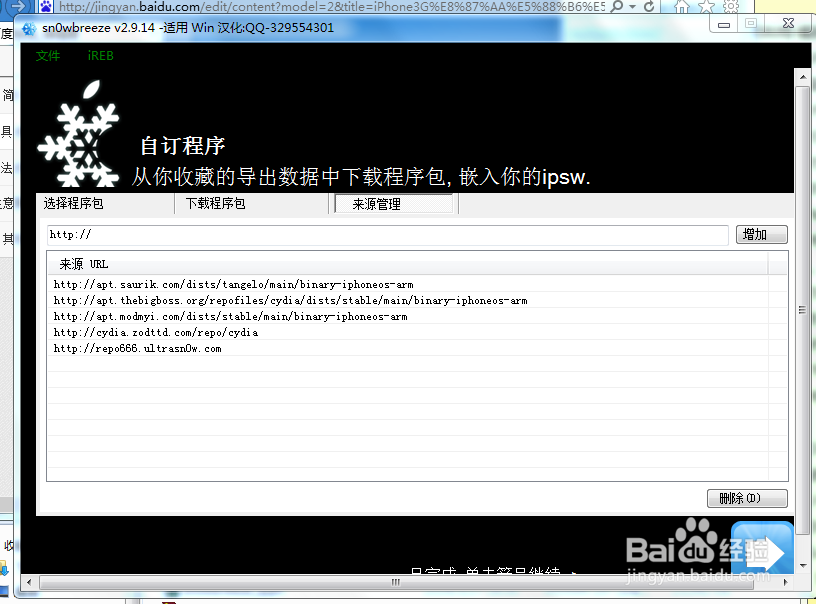Viewport: 816px width, 604px height.
Task: Open the iREB menu
Action: pyautogui.click(x=100, y=56)
